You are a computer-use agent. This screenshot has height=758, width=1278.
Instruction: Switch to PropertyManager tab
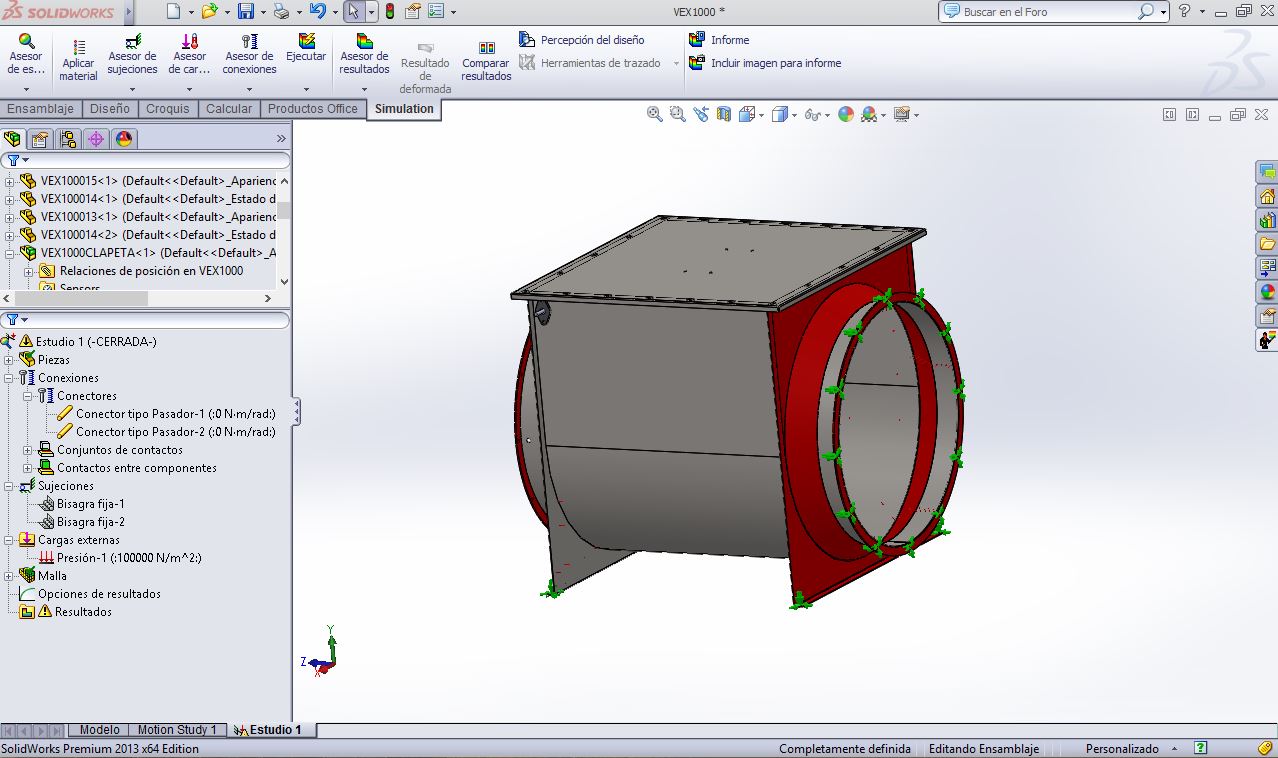click(39, 139)
